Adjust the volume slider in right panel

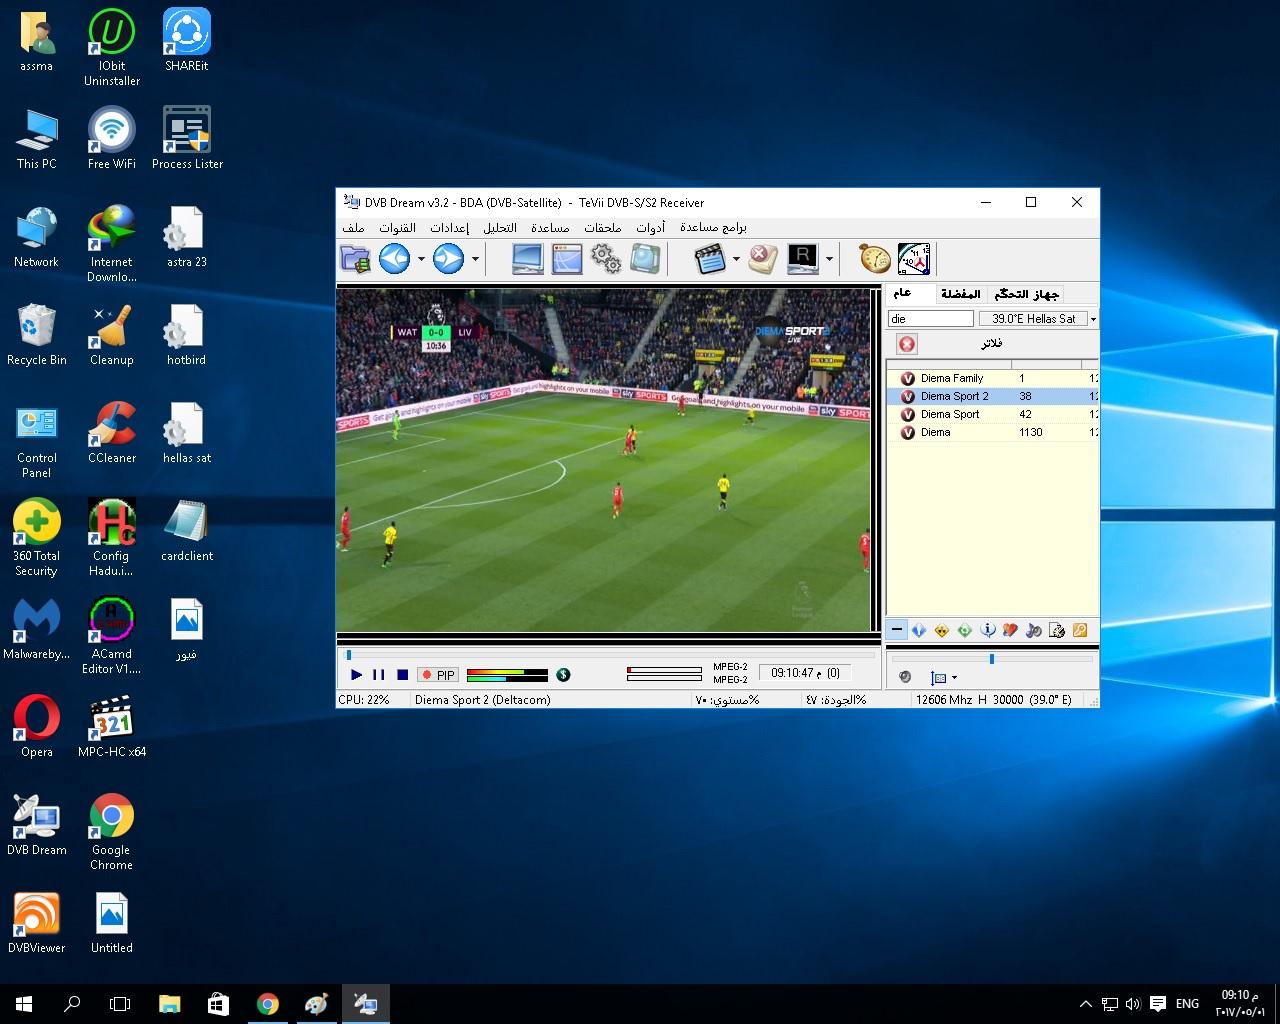click(992, 659)
